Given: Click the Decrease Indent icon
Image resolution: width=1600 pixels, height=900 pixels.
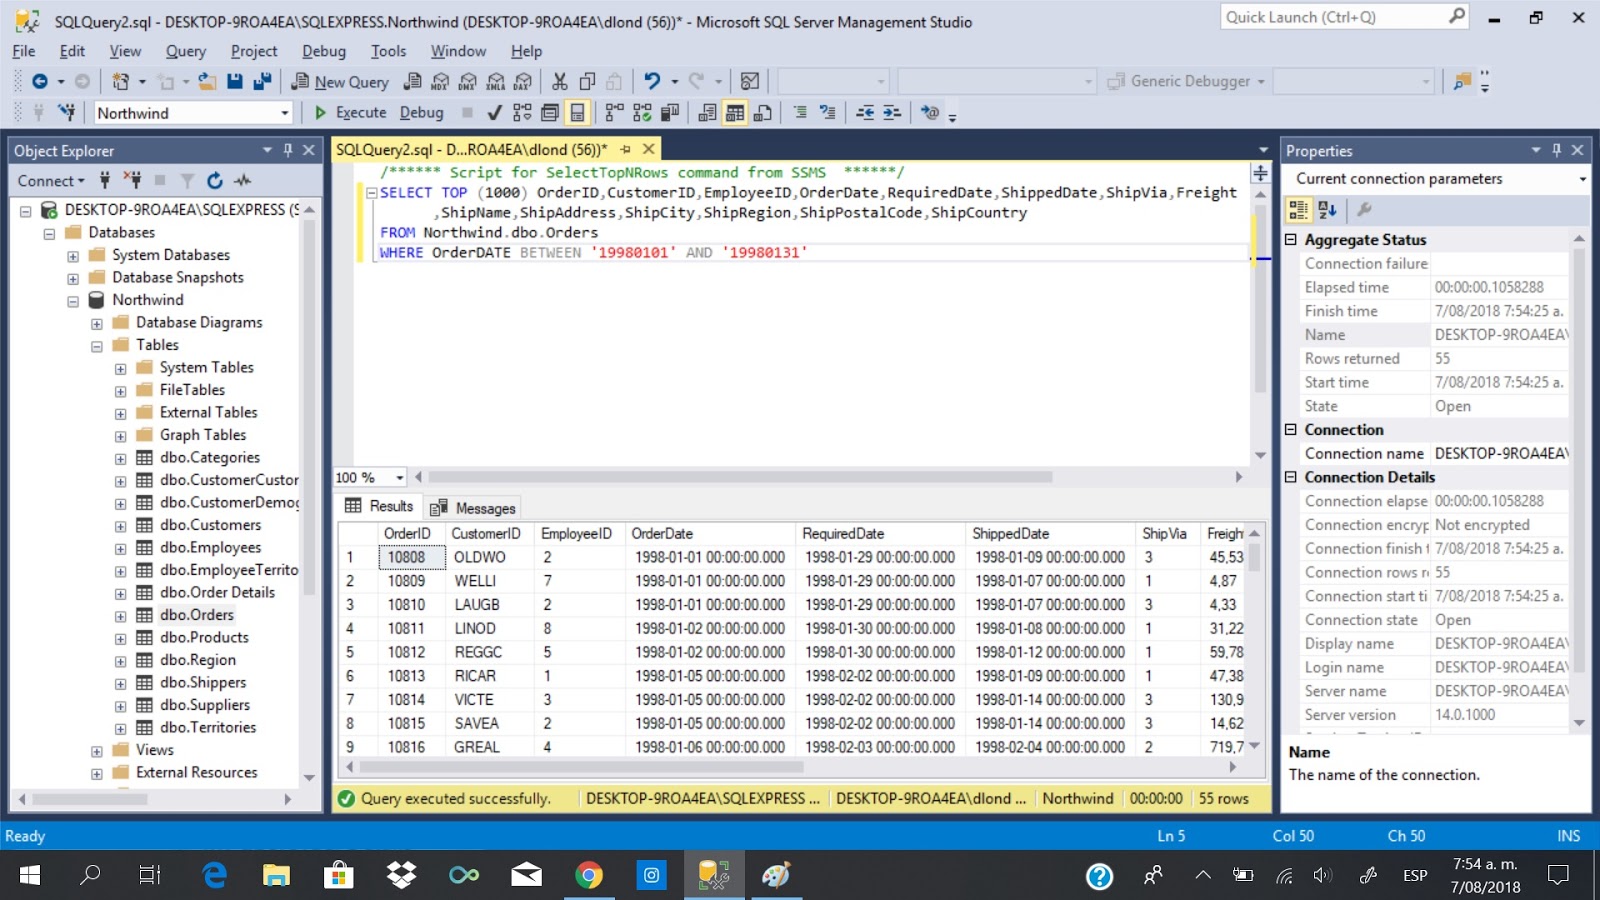Looking at the screenshot, I should 865,113.
